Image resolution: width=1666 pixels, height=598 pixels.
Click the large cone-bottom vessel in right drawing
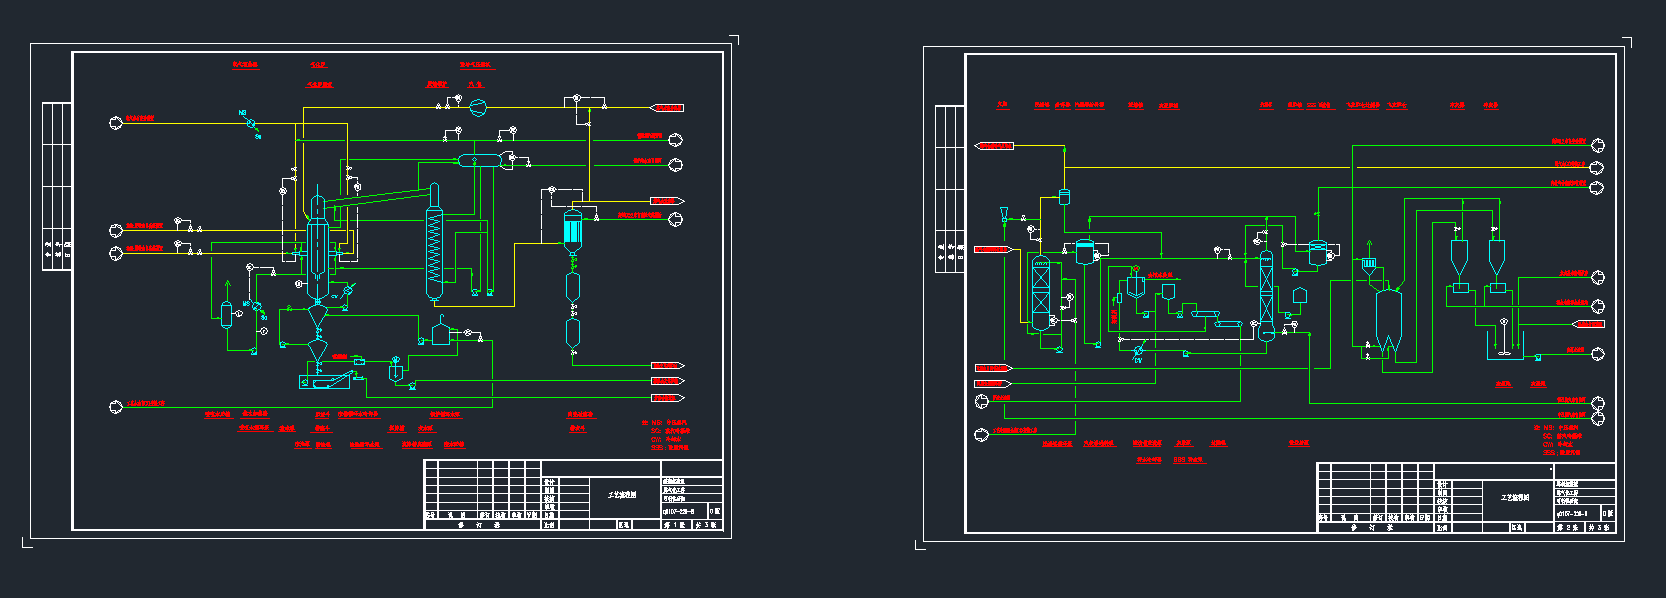[1388, 318]
